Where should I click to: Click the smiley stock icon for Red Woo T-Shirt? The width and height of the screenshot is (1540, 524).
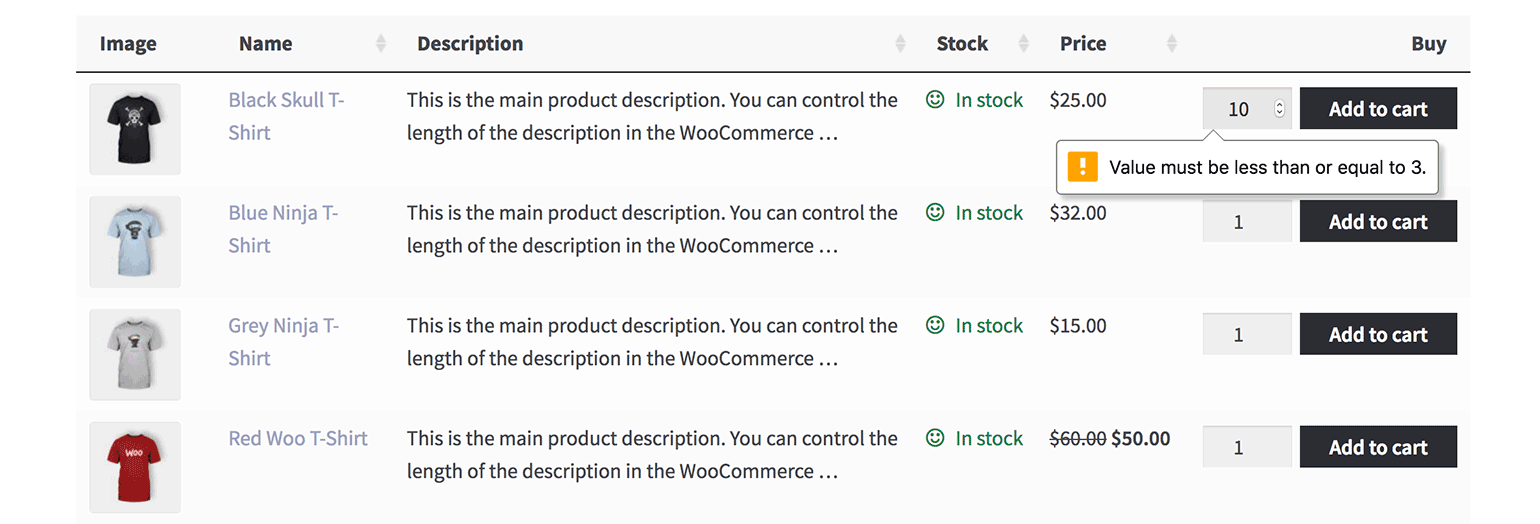pyautogui.click(x=935, y=438)
